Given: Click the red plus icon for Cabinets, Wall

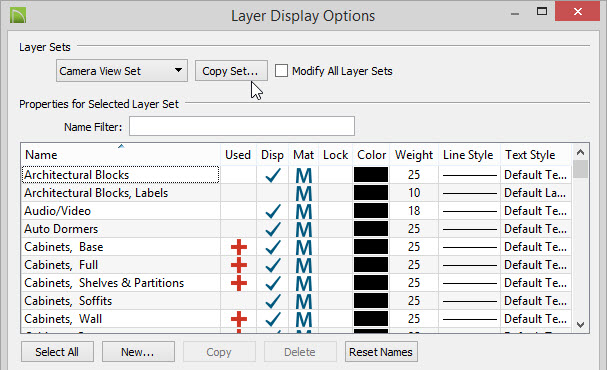Looking at the screenshot, I should coord(239,319).
